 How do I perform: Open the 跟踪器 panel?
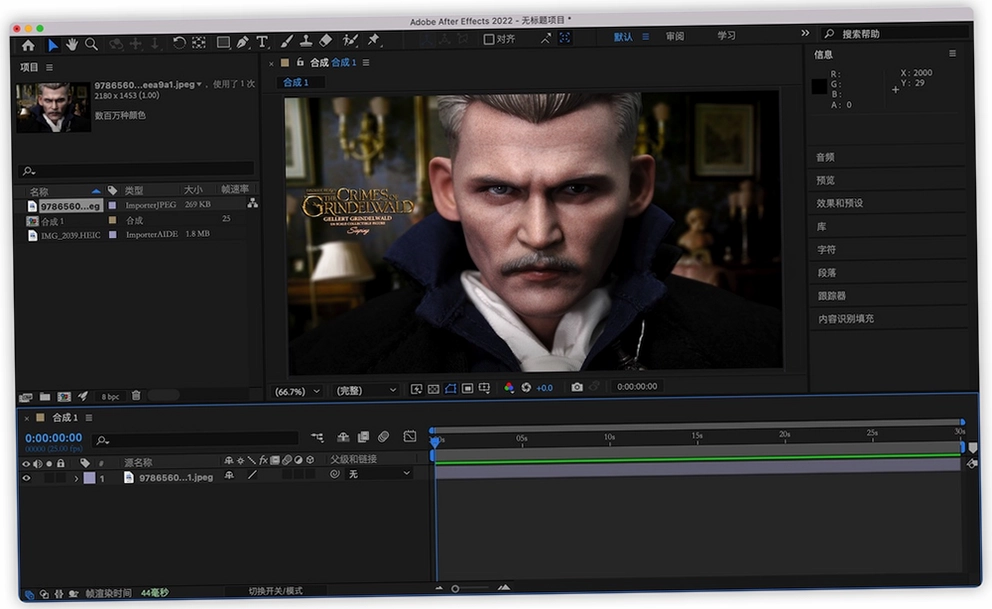(831, 295)
